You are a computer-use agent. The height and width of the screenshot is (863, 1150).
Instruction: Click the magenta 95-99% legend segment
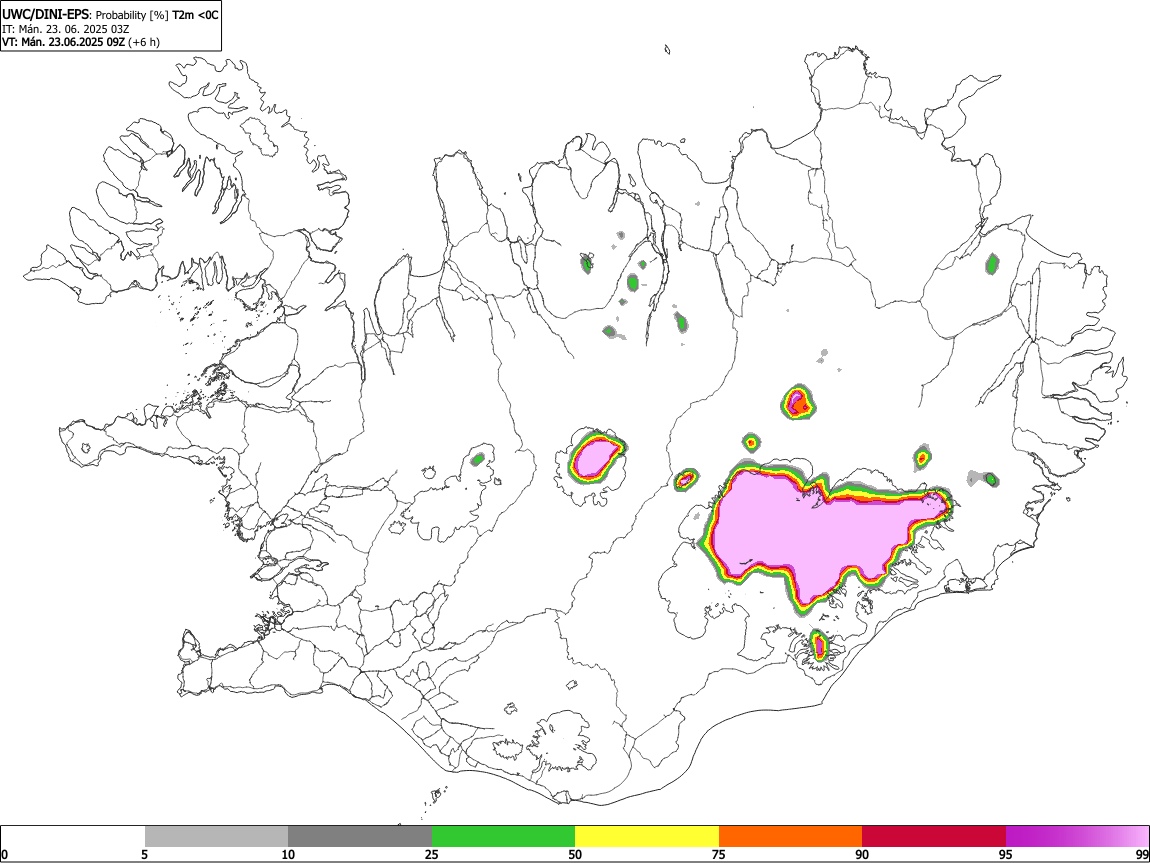(1077, 837)
